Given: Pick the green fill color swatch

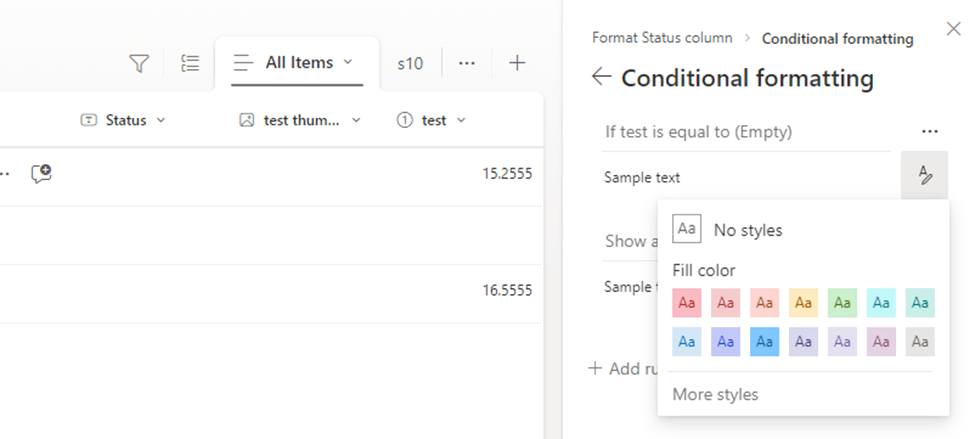Looking at the screenshot, I should point(843,303).
